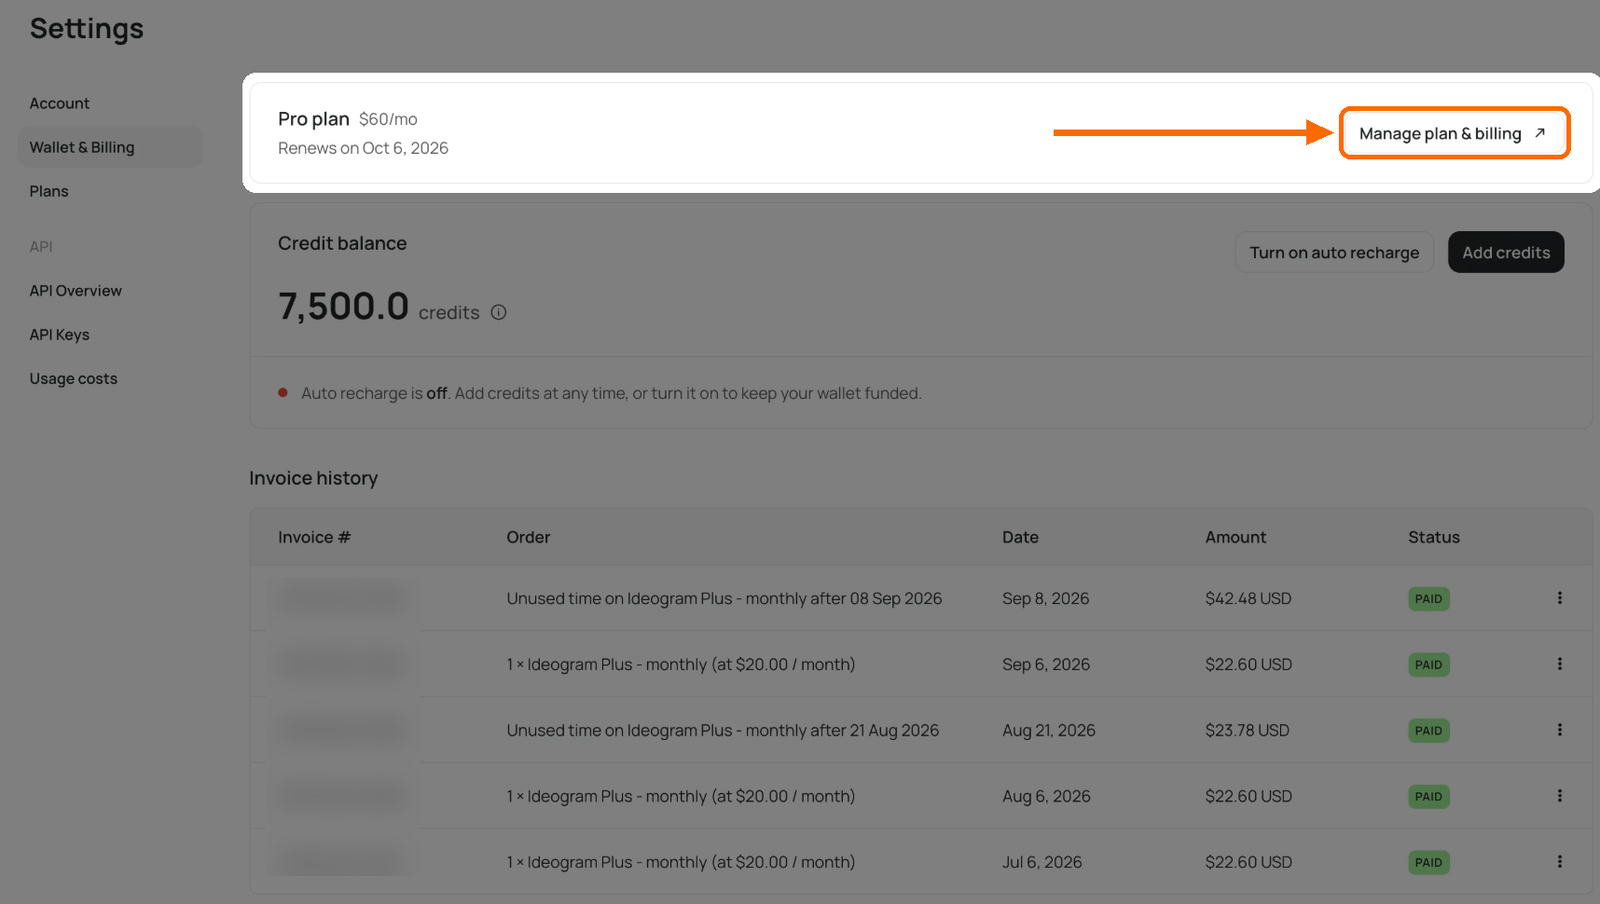This screenshot has width=1600, height=904.
Task: Select Wallet & Billing in sidebar
Action: 110,148
